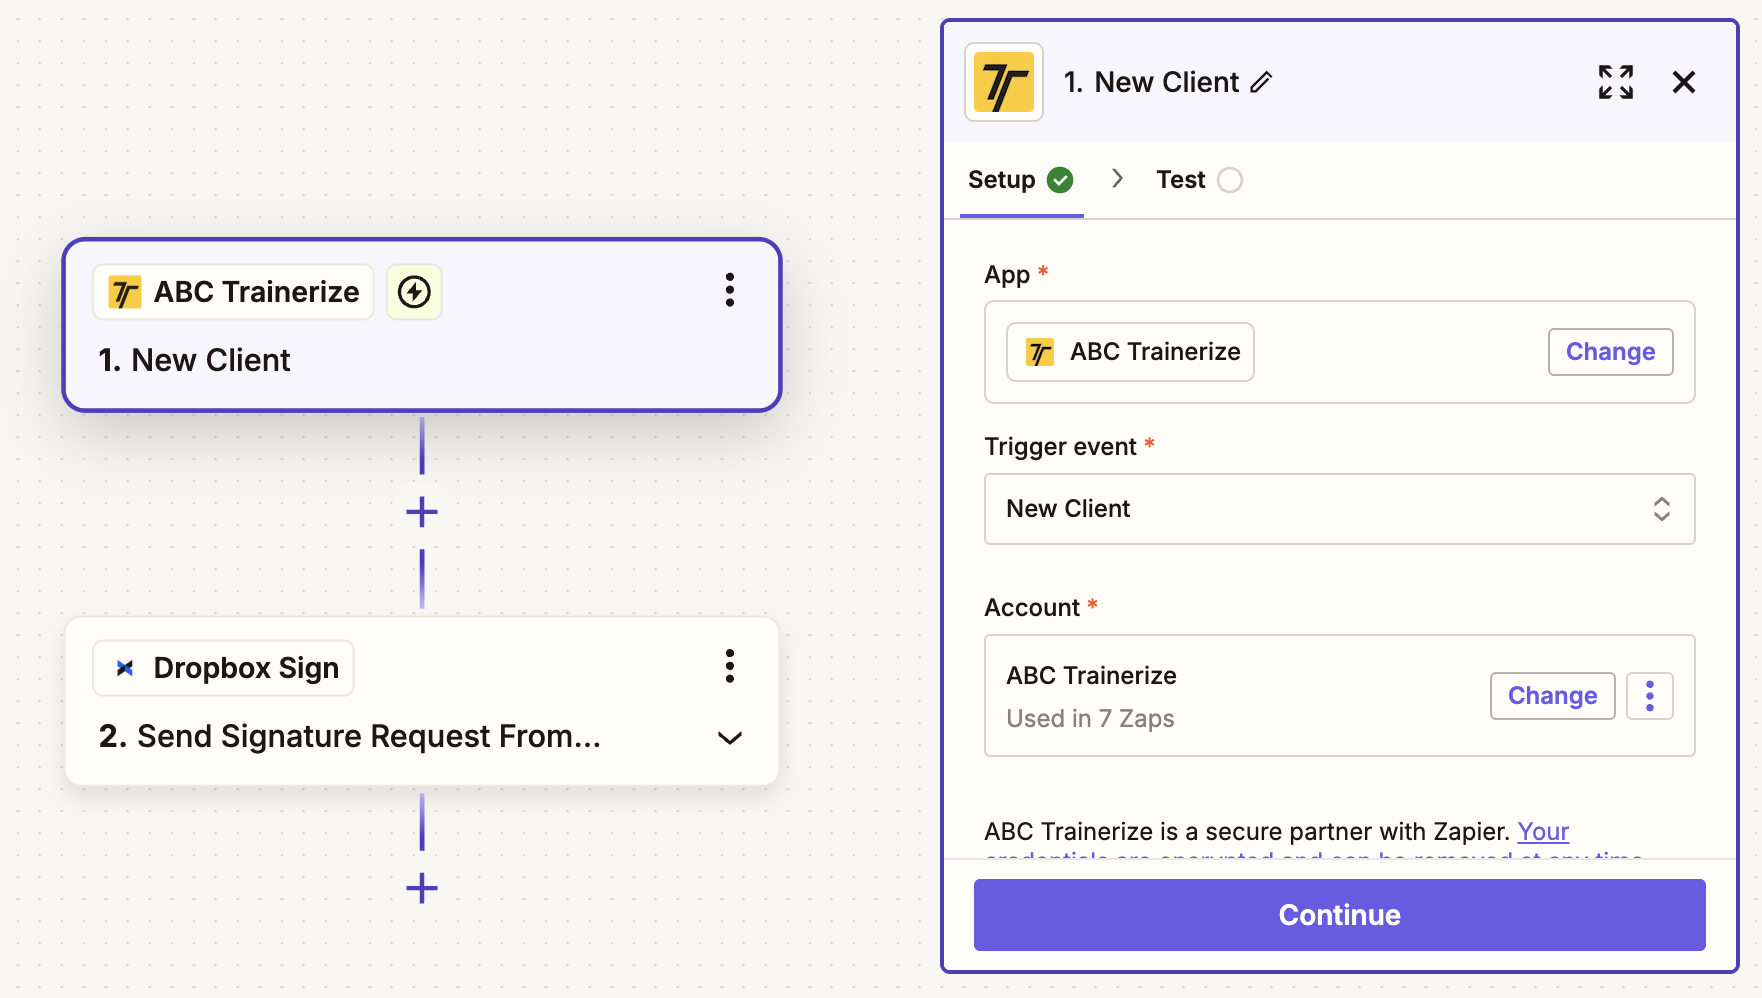Viewport: 1762px width, 998px height.
Task: Add a step after Dropbox Sign step
Action: [422, 888]
